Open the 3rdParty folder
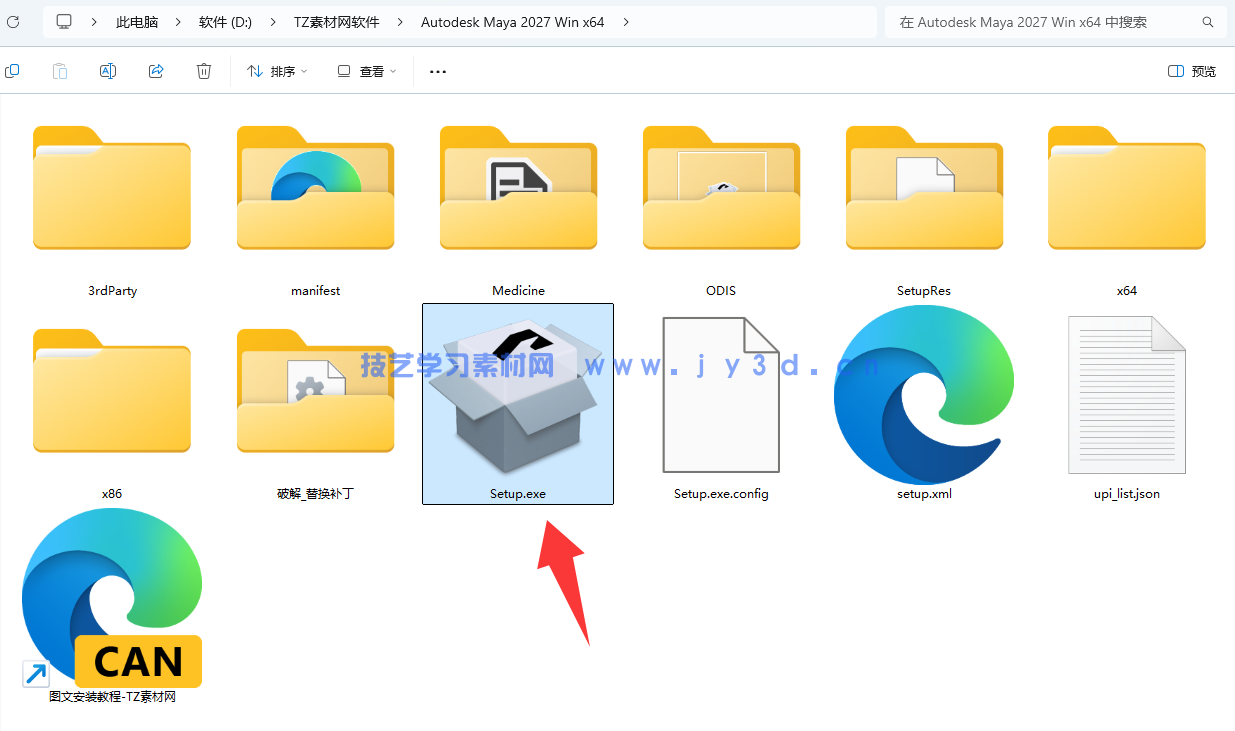The height and width of the screenshot is (731, 1235). (112, 188)
